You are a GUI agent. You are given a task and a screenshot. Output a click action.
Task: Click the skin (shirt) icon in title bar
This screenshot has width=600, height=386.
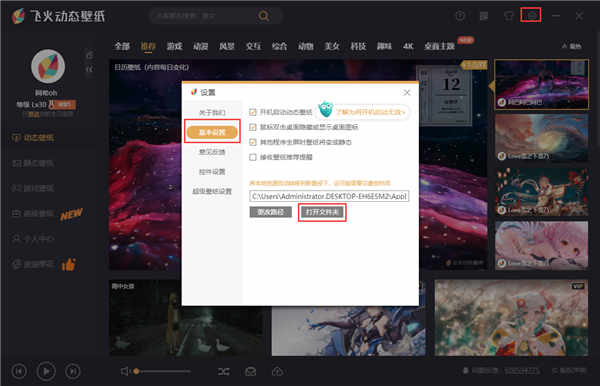coord(508,16)
